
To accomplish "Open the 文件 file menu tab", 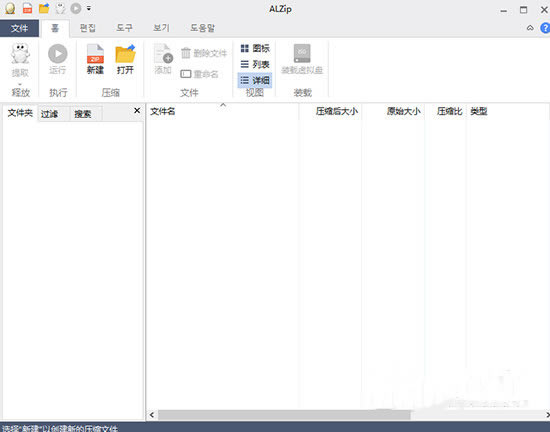I will (x=19, y=28).
